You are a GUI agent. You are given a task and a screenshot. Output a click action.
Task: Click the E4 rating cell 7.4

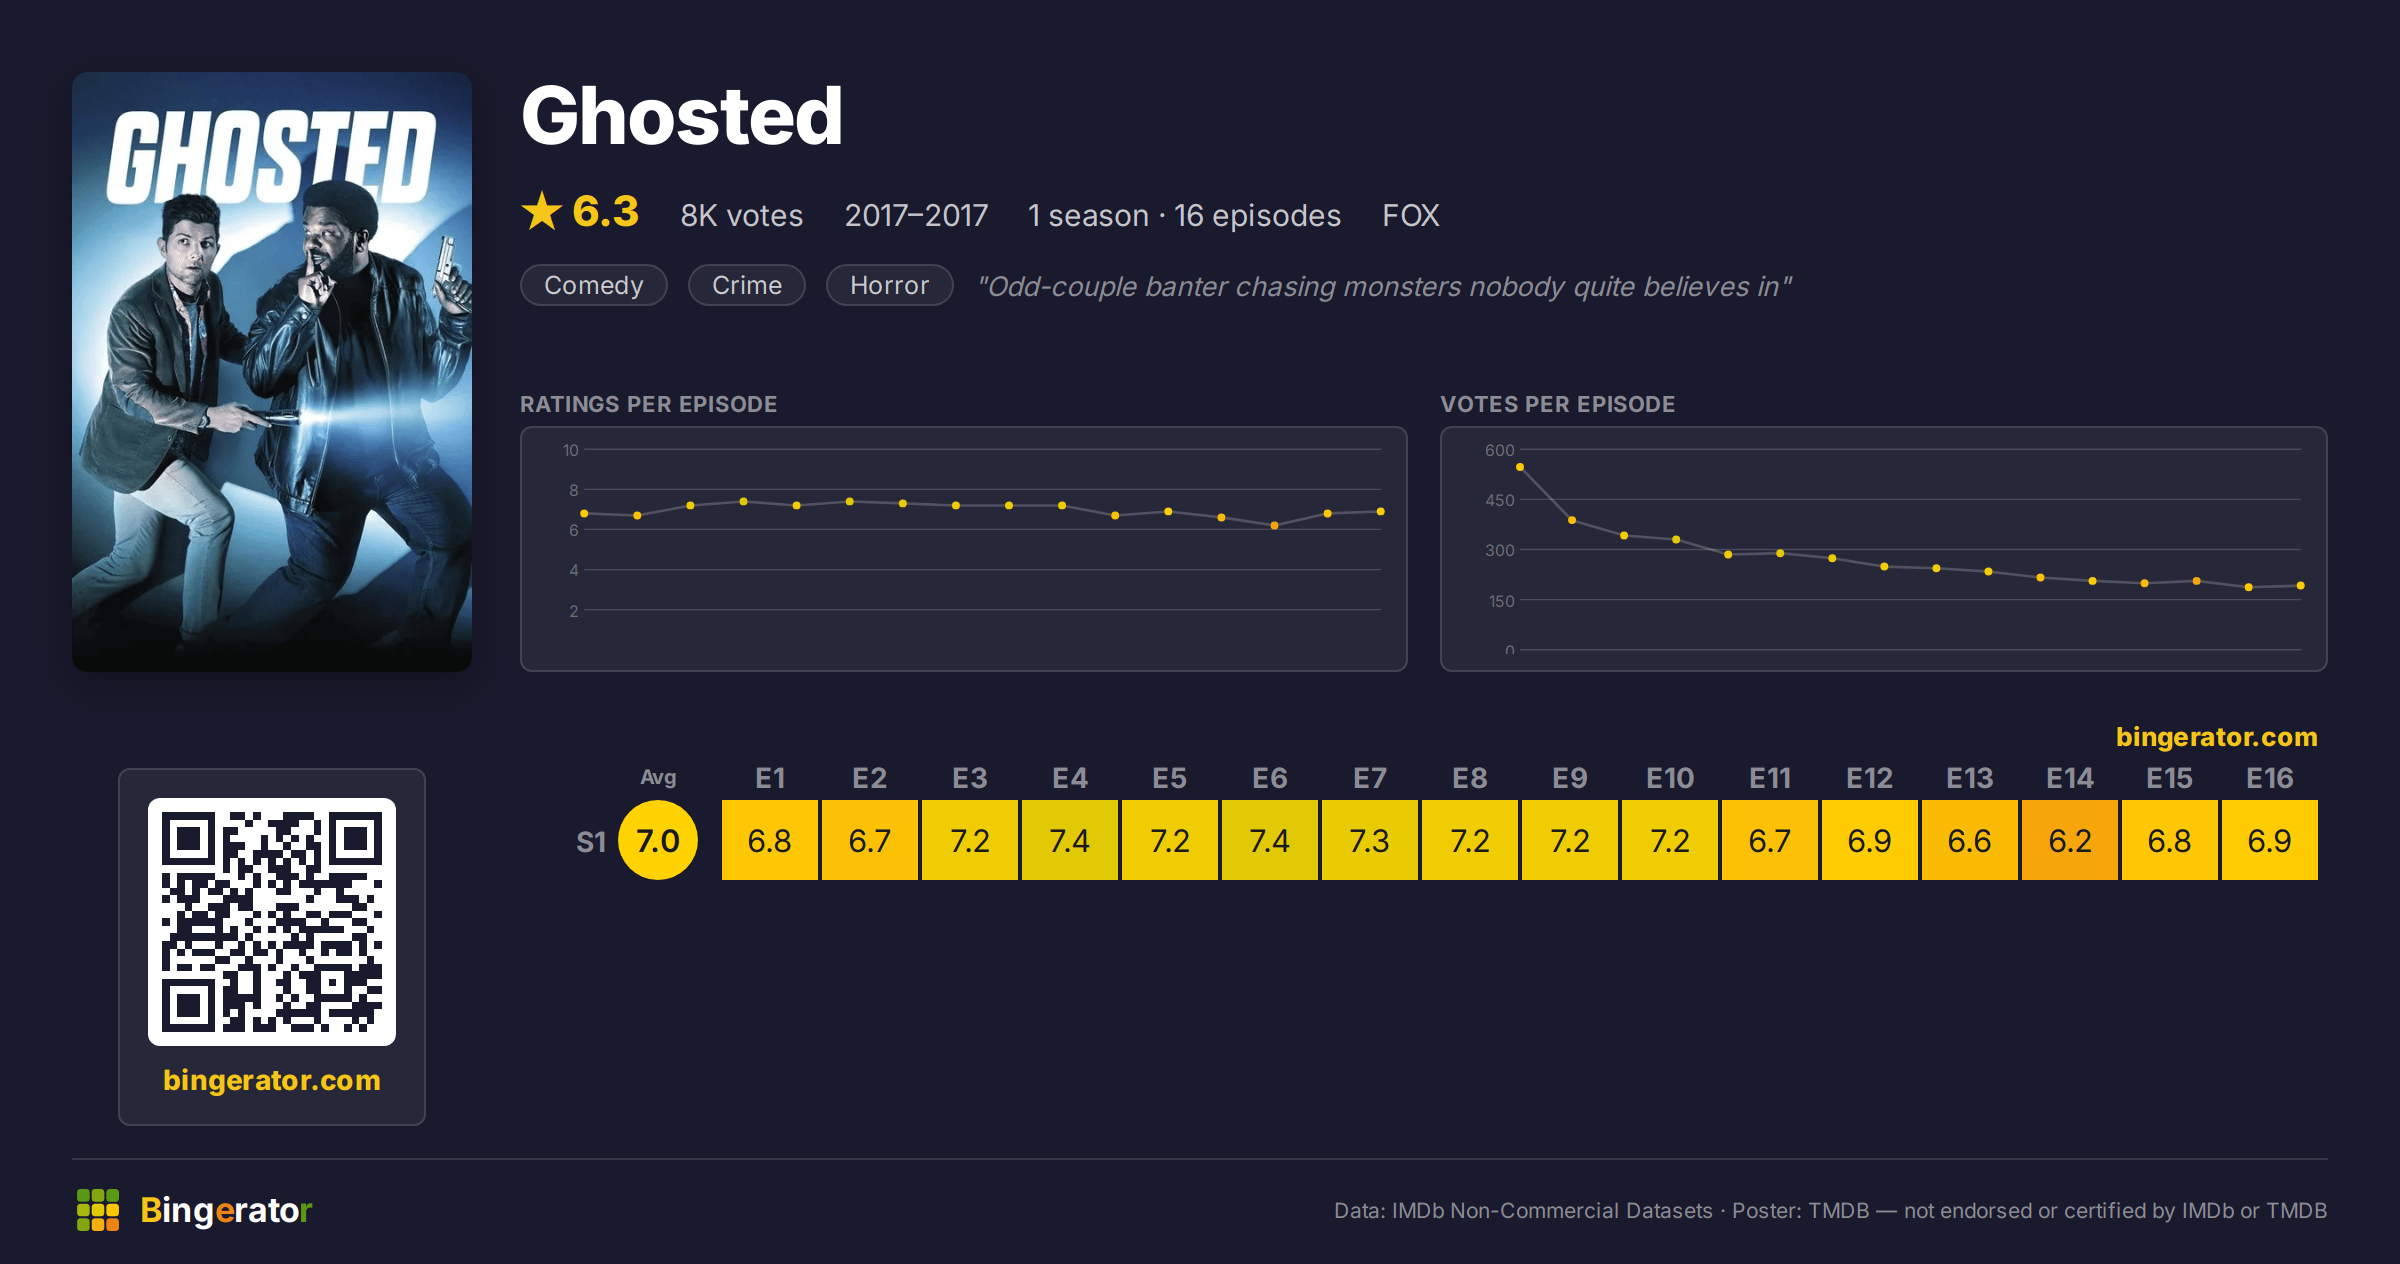tap(1070, 841)
